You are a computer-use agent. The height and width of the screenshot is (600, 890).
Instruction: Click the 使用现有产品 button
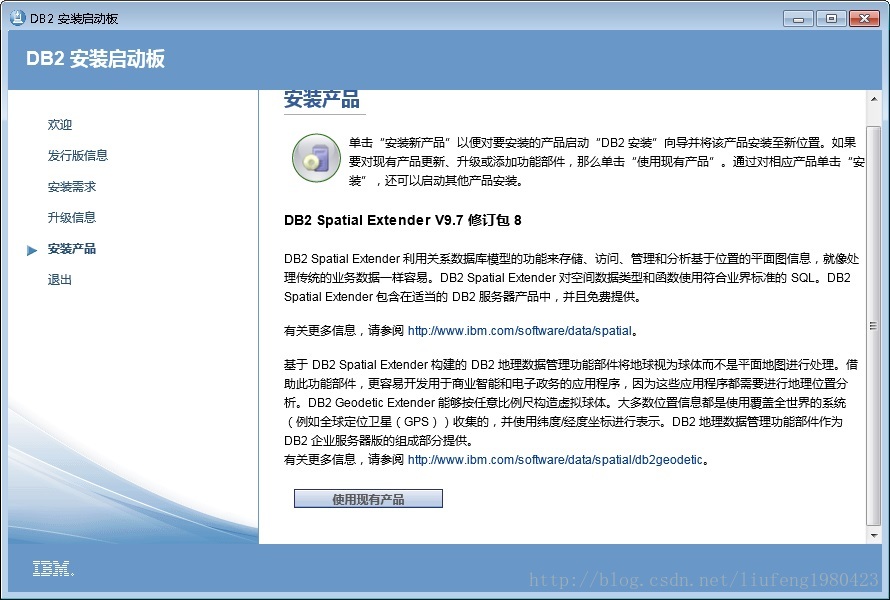pyautogui.click(x=368, y=499)
